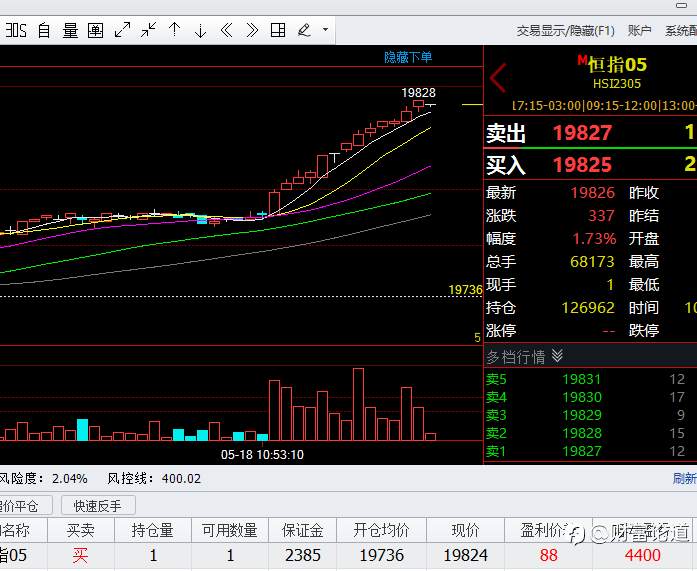Viewport: 697px width, 571px height.
Task: Select the 卖4 row at 19830
Action: tap(590, 397)
